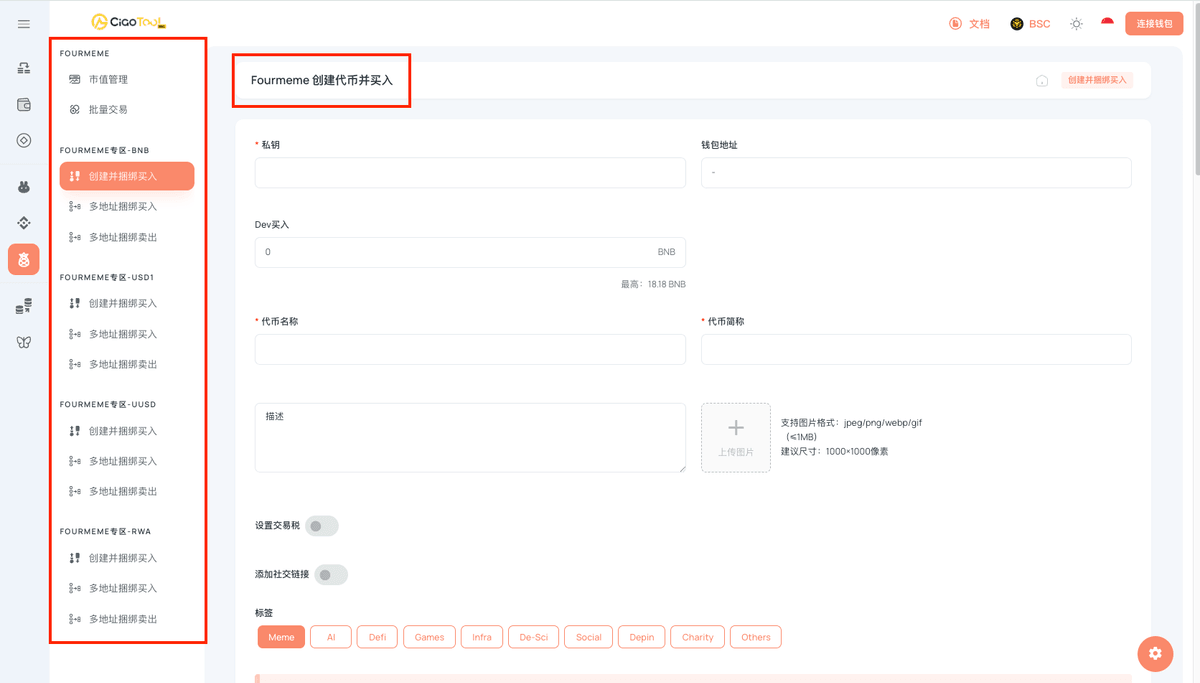Focus the 描述 description textarea
Image resolution: width=1200 pixels, height=683 pixels.
click(x=470, y=438)
